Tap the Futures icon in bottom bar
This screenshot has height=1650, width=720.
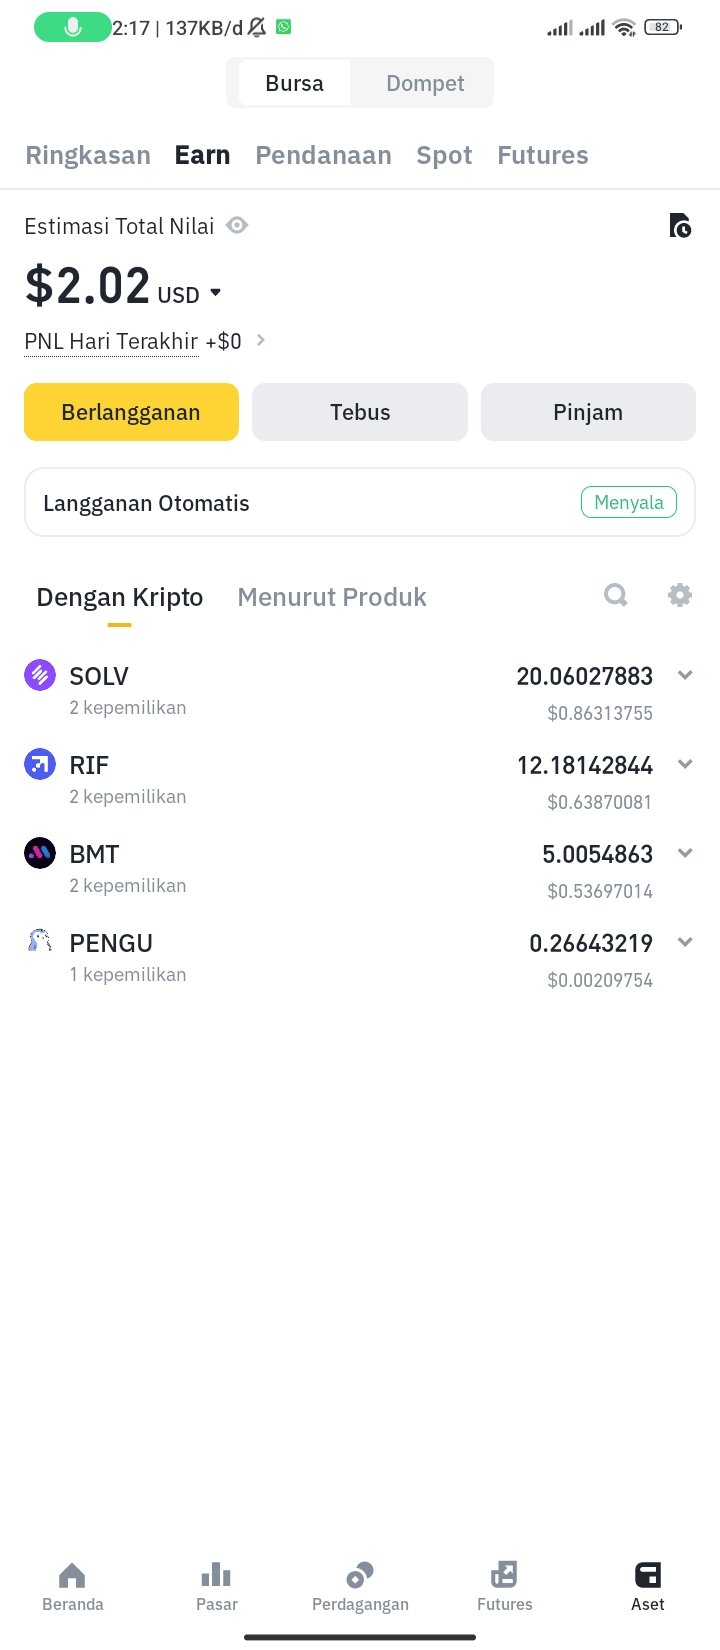pyautogui.click(x=504, y=1577)
